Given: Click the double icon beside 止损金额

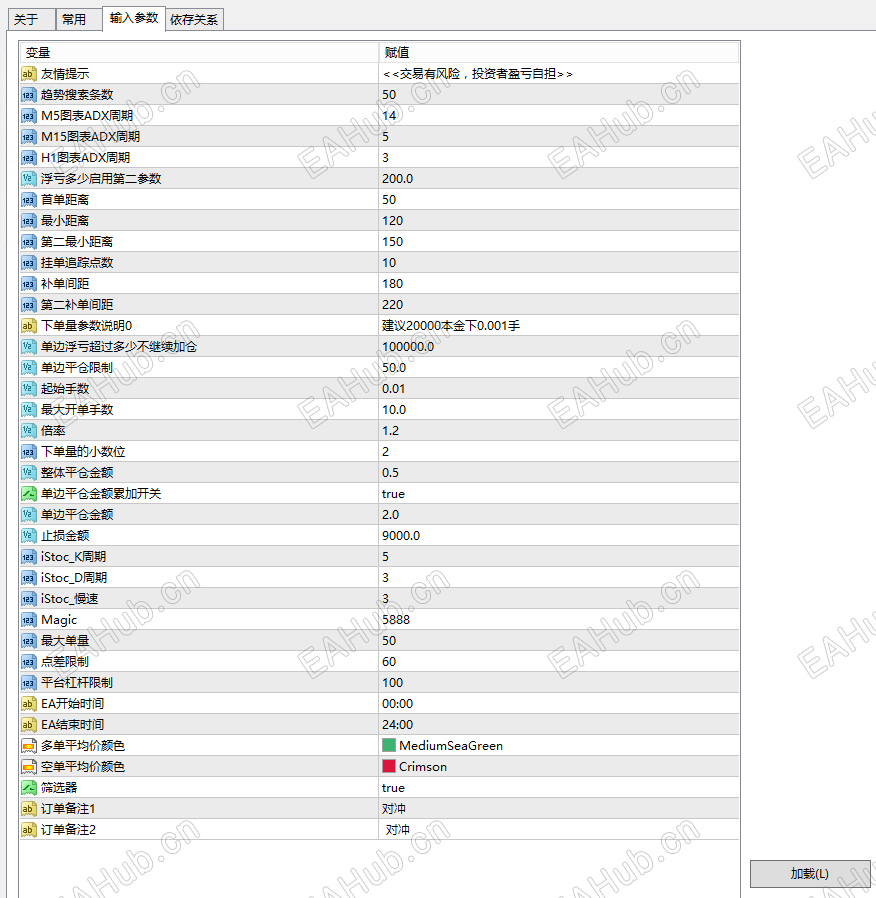Looking at the screenshot, I should click(29, 536).
